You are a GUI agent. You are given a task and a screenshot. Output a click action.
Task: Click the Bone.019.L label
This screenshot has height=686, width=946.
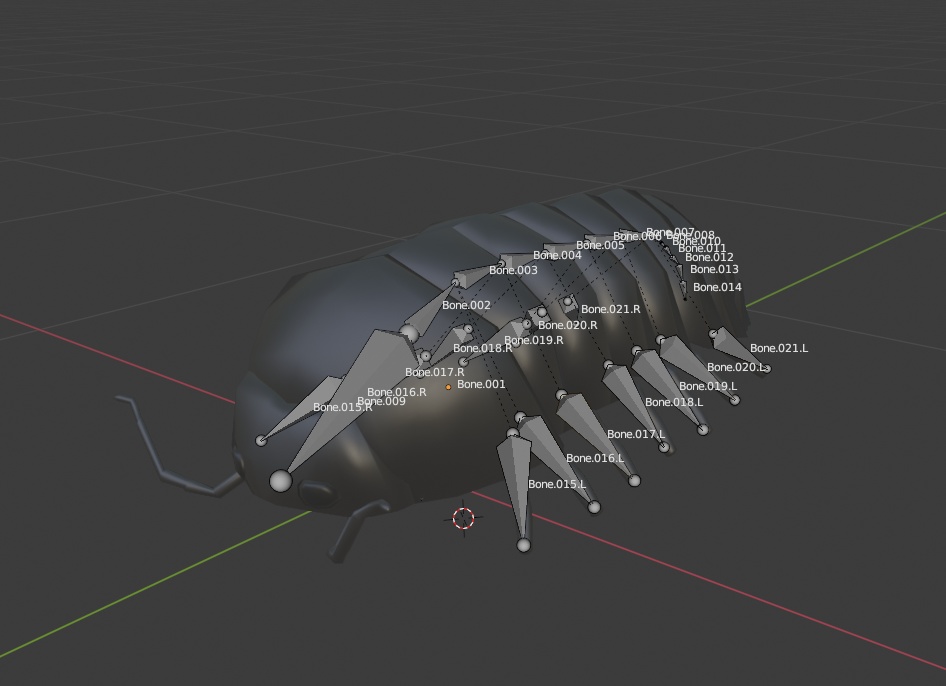pyautogui.click(x=708, y=386)
